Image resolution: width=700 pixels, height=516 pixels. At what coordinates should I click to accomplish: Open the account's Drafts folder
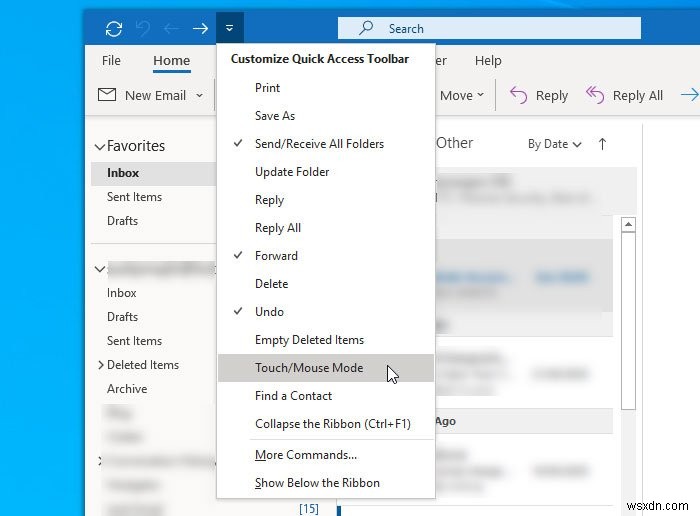[x=122, y=317]
